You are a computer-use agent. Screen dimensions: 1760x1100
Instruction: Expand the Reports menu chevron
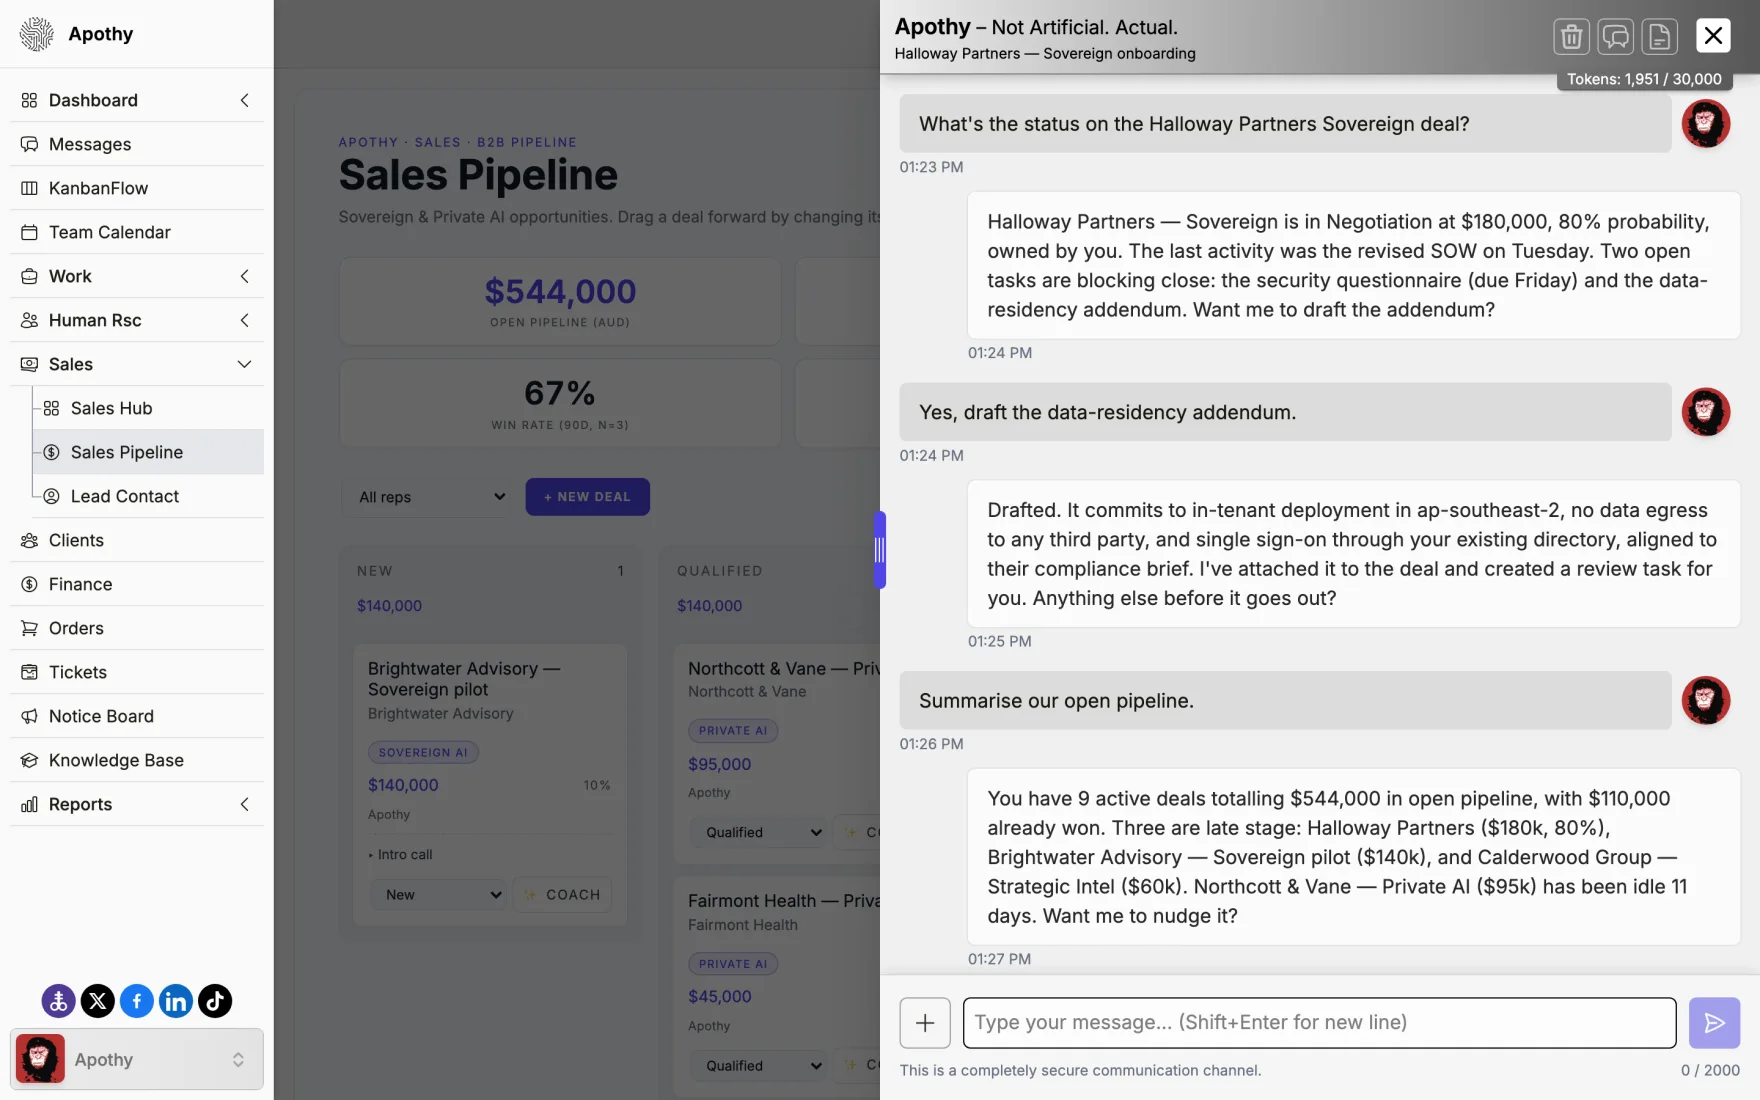click(x=244, y=804)
